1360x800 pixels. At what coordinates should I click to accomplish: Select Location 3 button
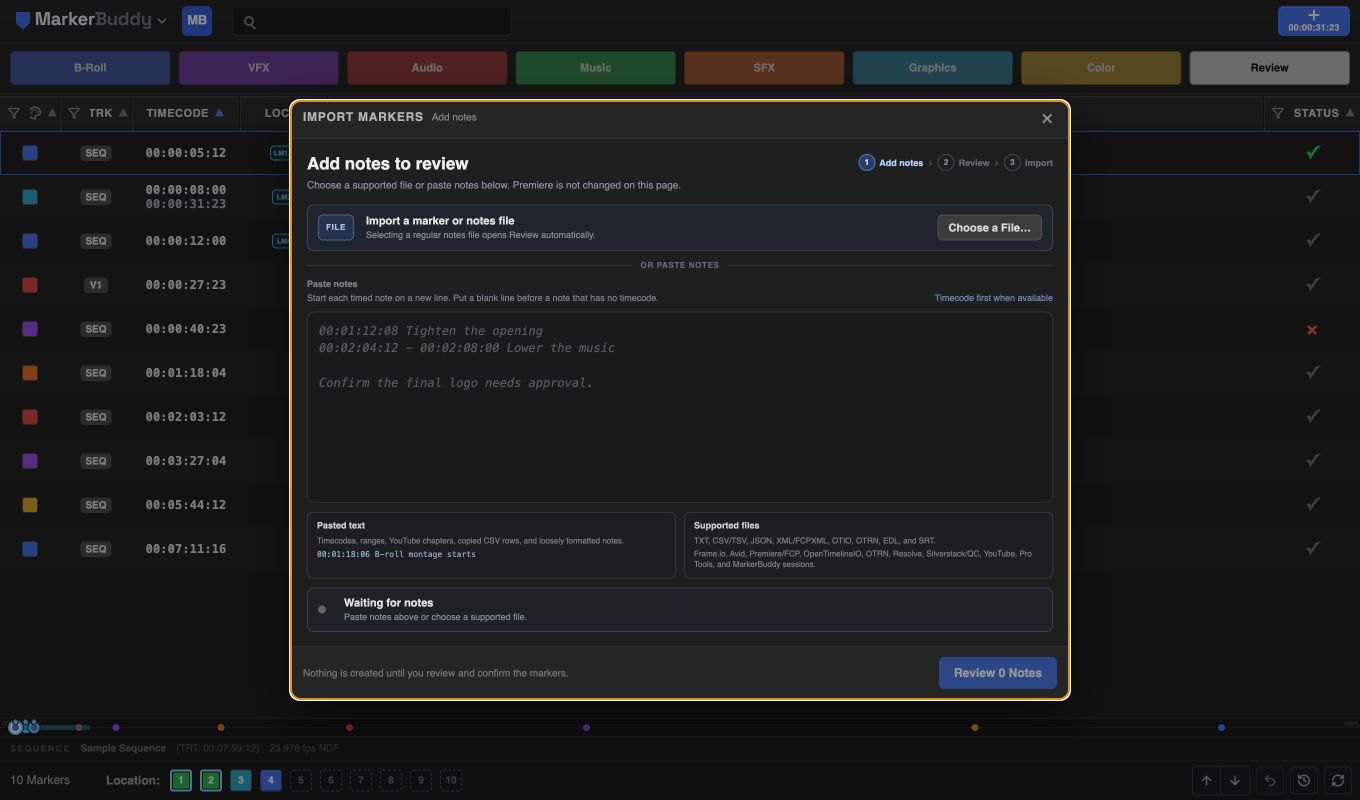tap(241, 780)
